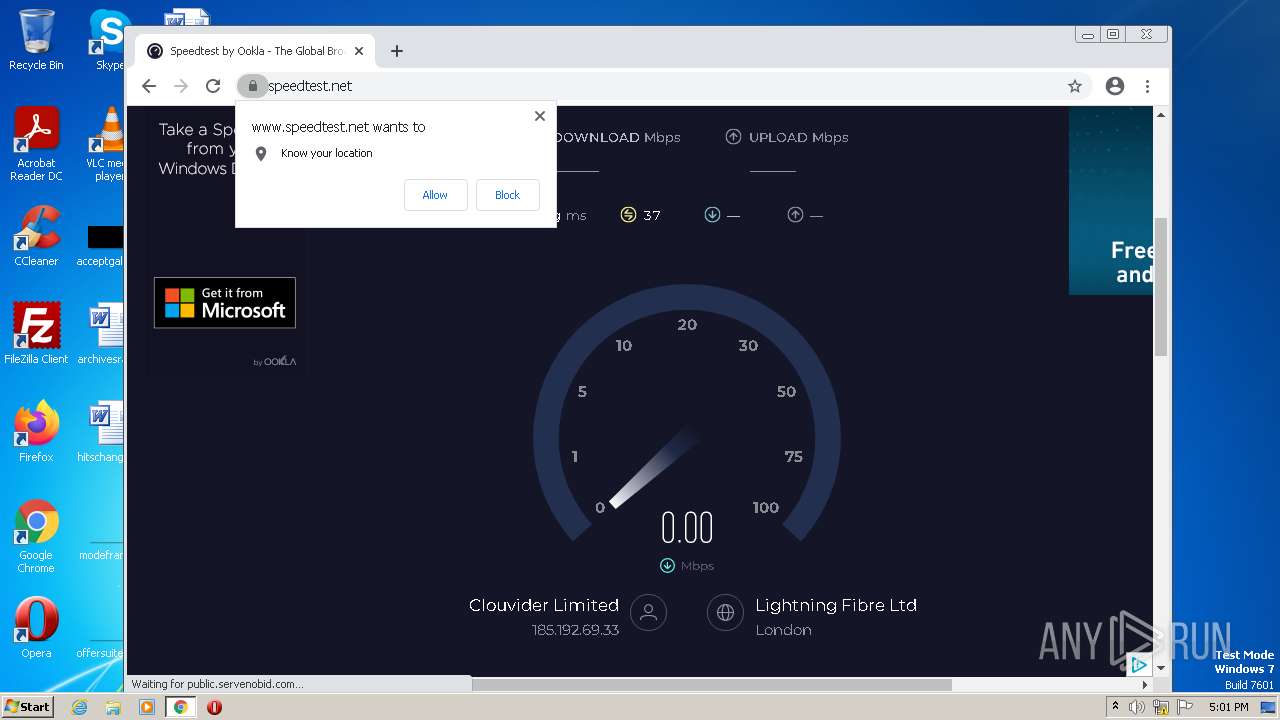Bookmark this page with the star icon
Screen dimensions: 1280x720
click(x=1075, y=86)
